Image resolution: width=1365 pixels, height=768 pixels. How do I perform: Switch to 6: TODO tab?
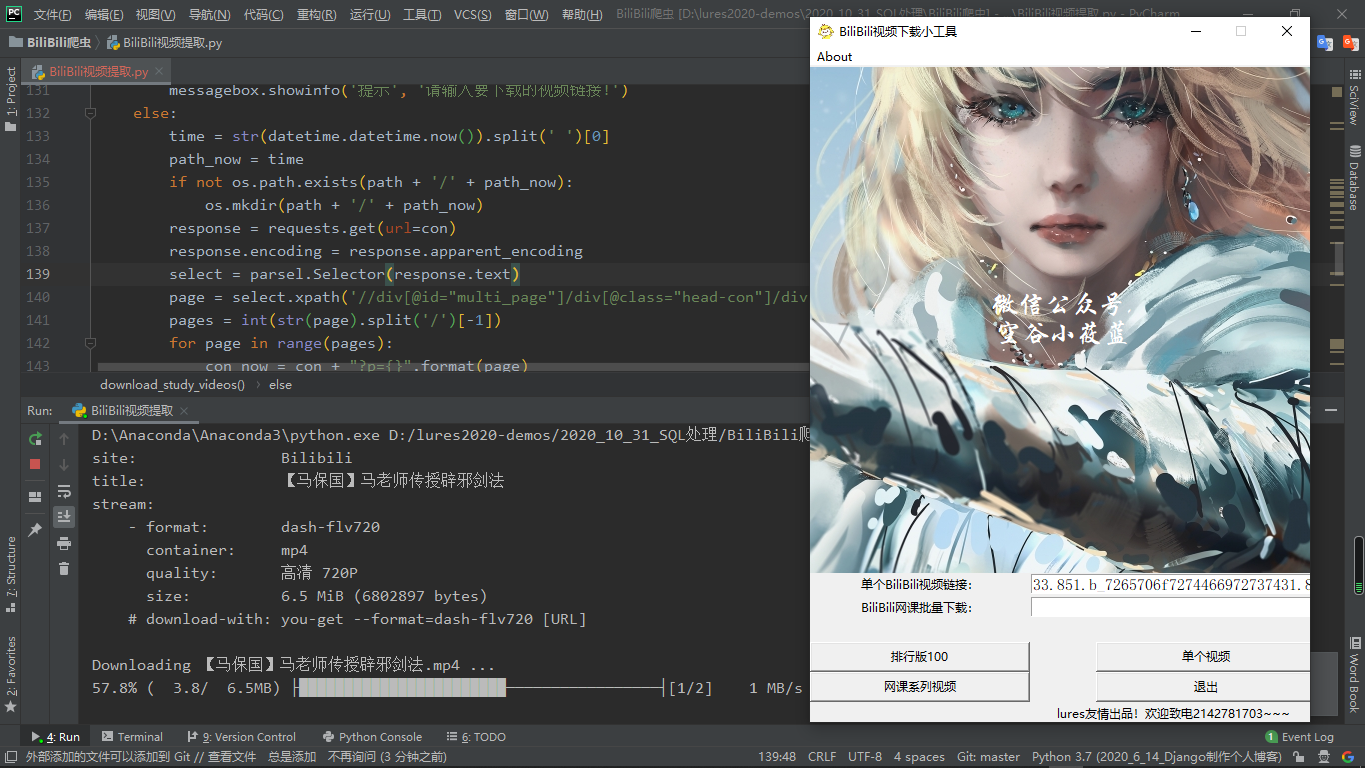[x=476, y=737]
